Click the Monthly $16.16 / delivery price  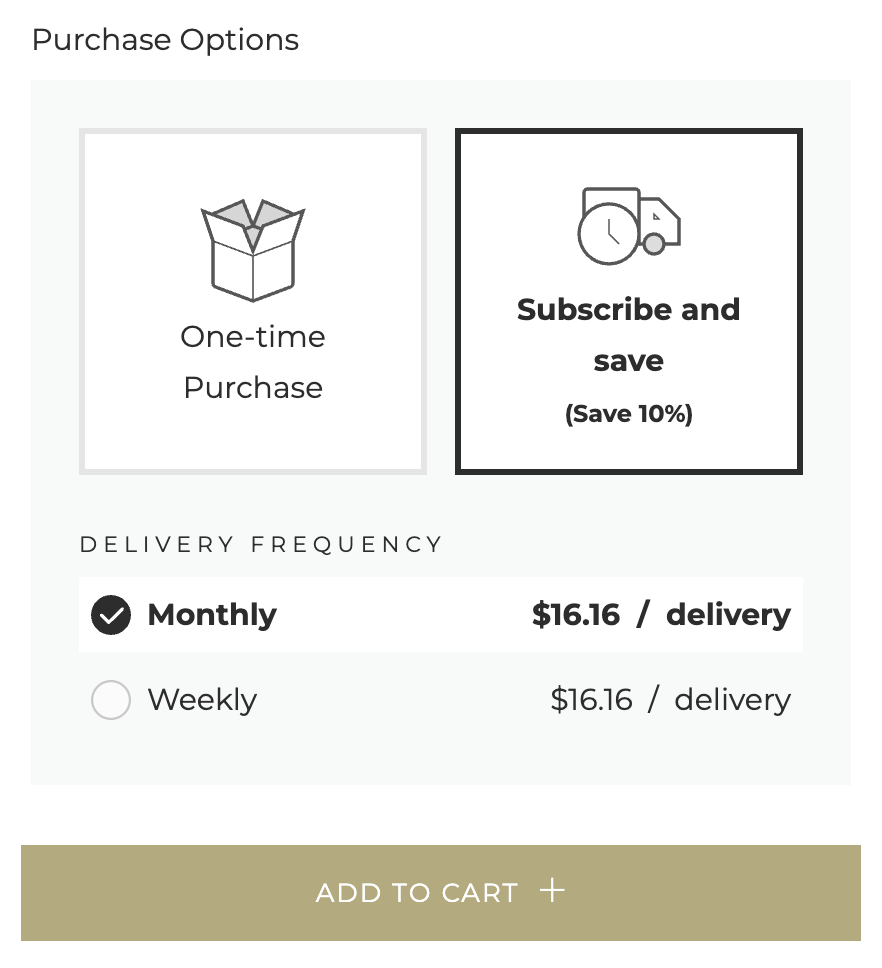pyautogui.click(x=661, y=615)
